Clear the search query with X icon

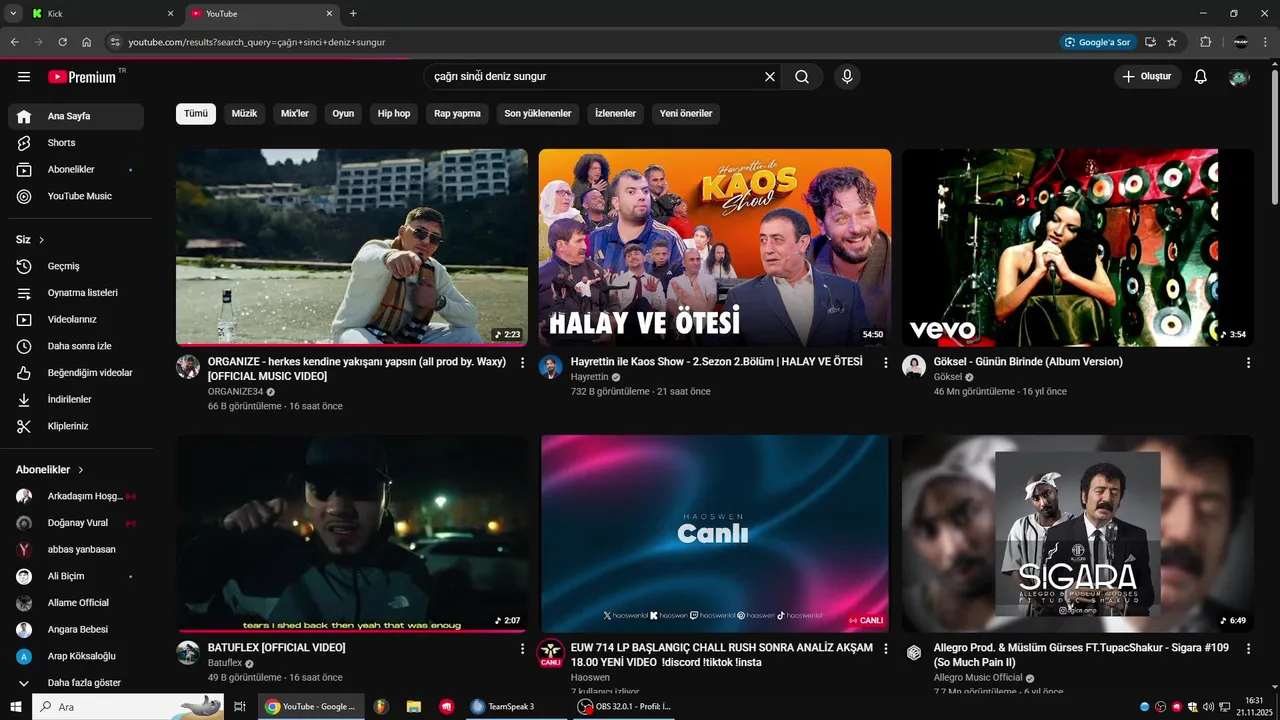coord(770,77)
